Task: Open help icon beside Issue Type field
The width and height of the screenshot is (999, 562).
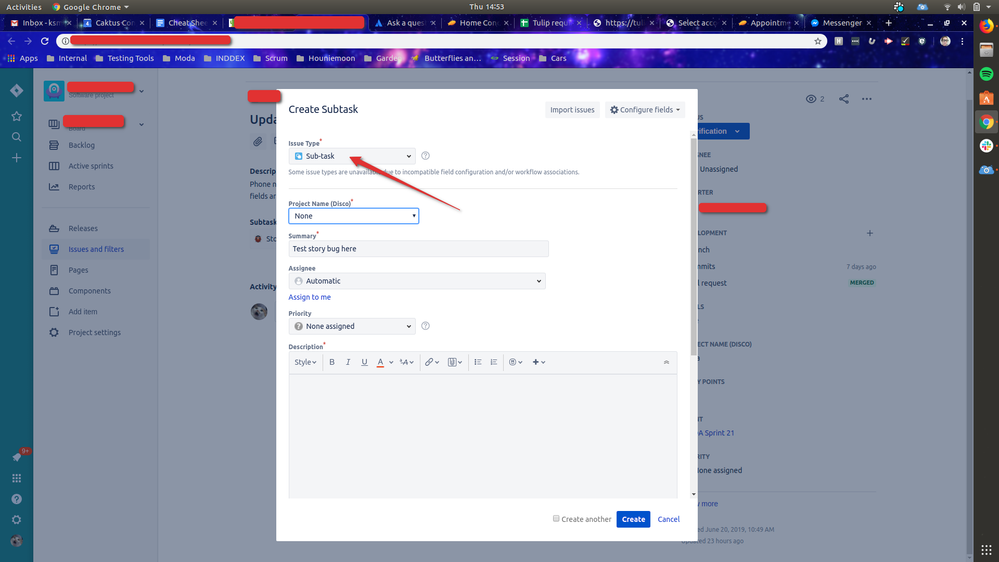Action: [426, 155]
